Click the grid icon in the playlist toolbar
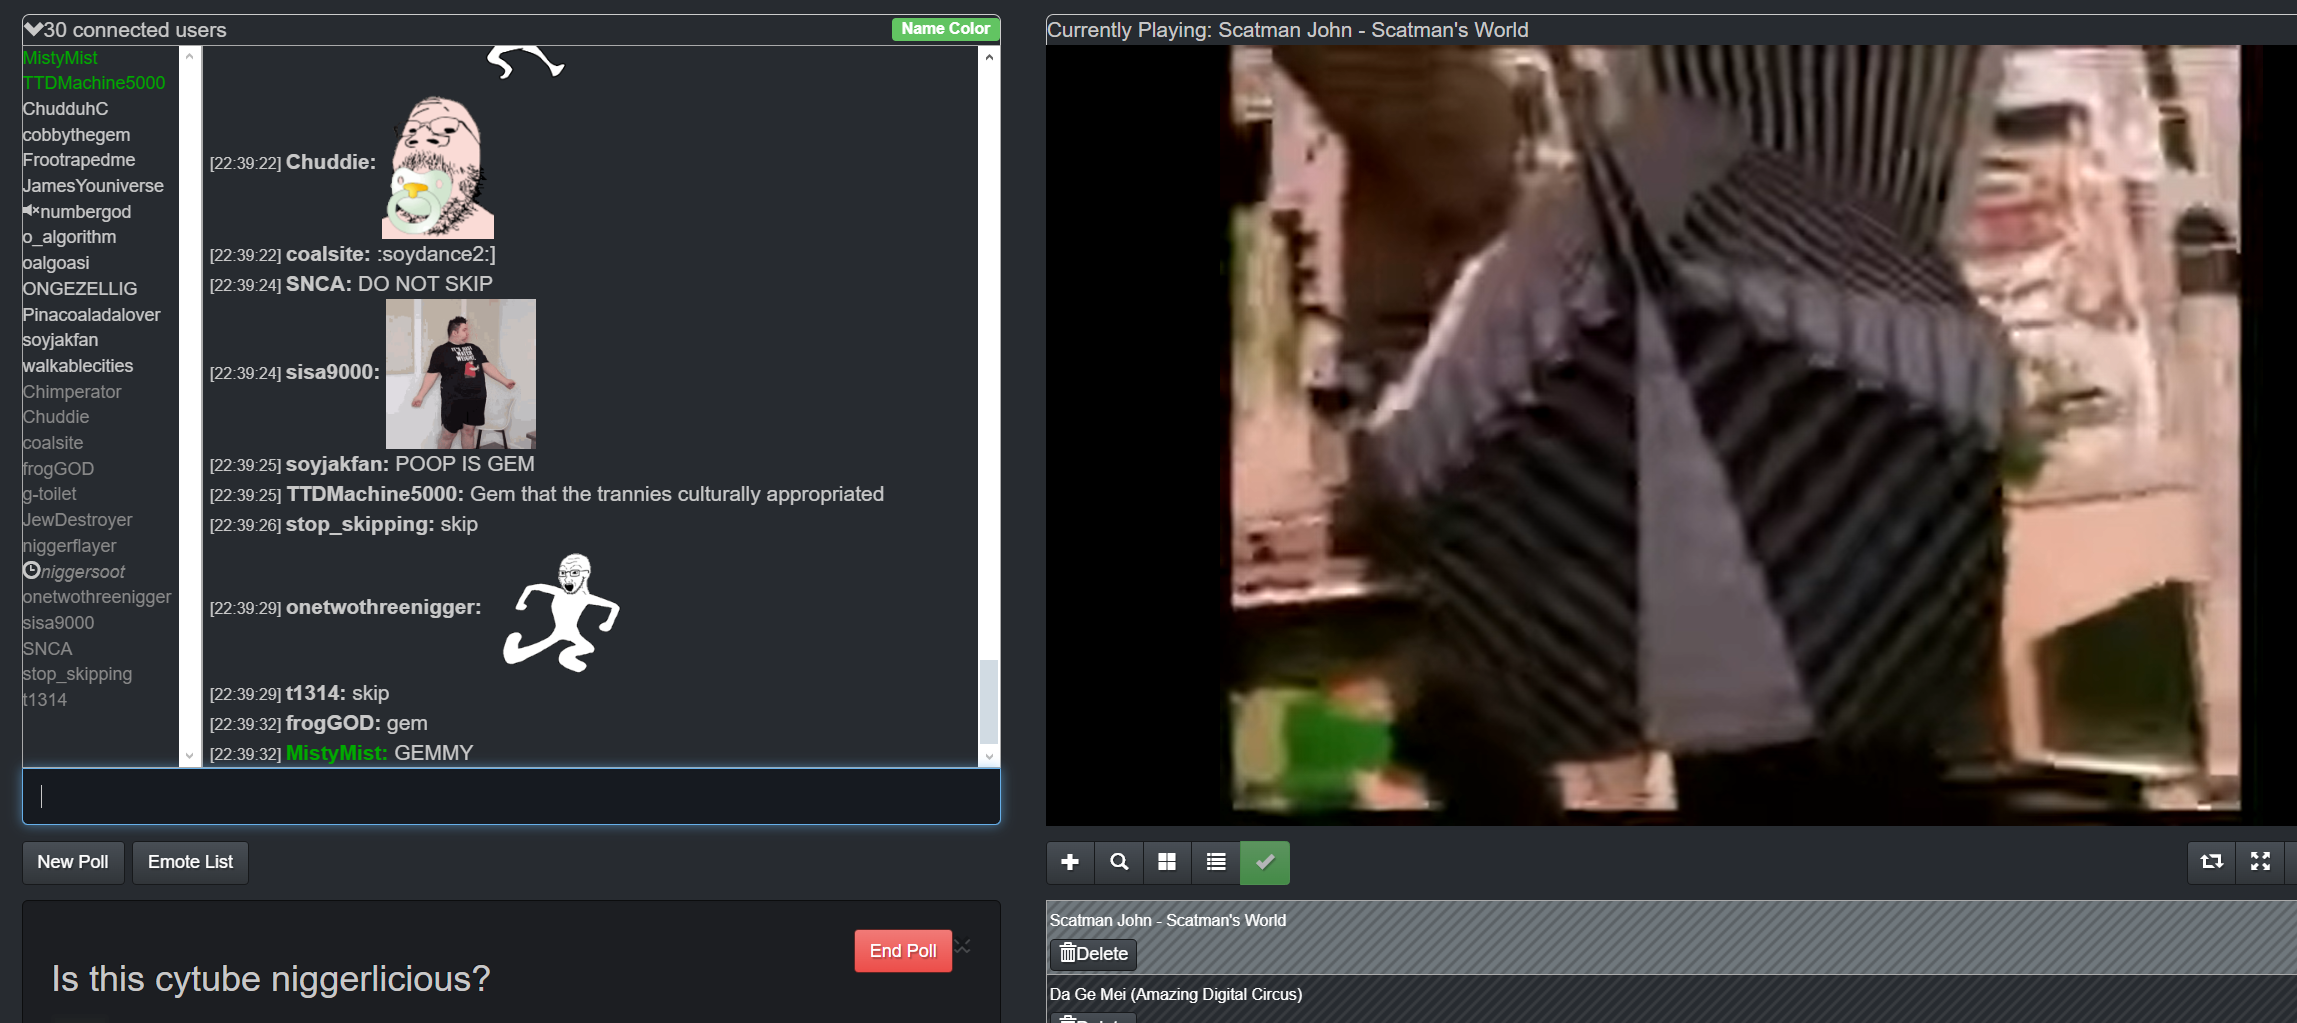 tap(1167, 862)
